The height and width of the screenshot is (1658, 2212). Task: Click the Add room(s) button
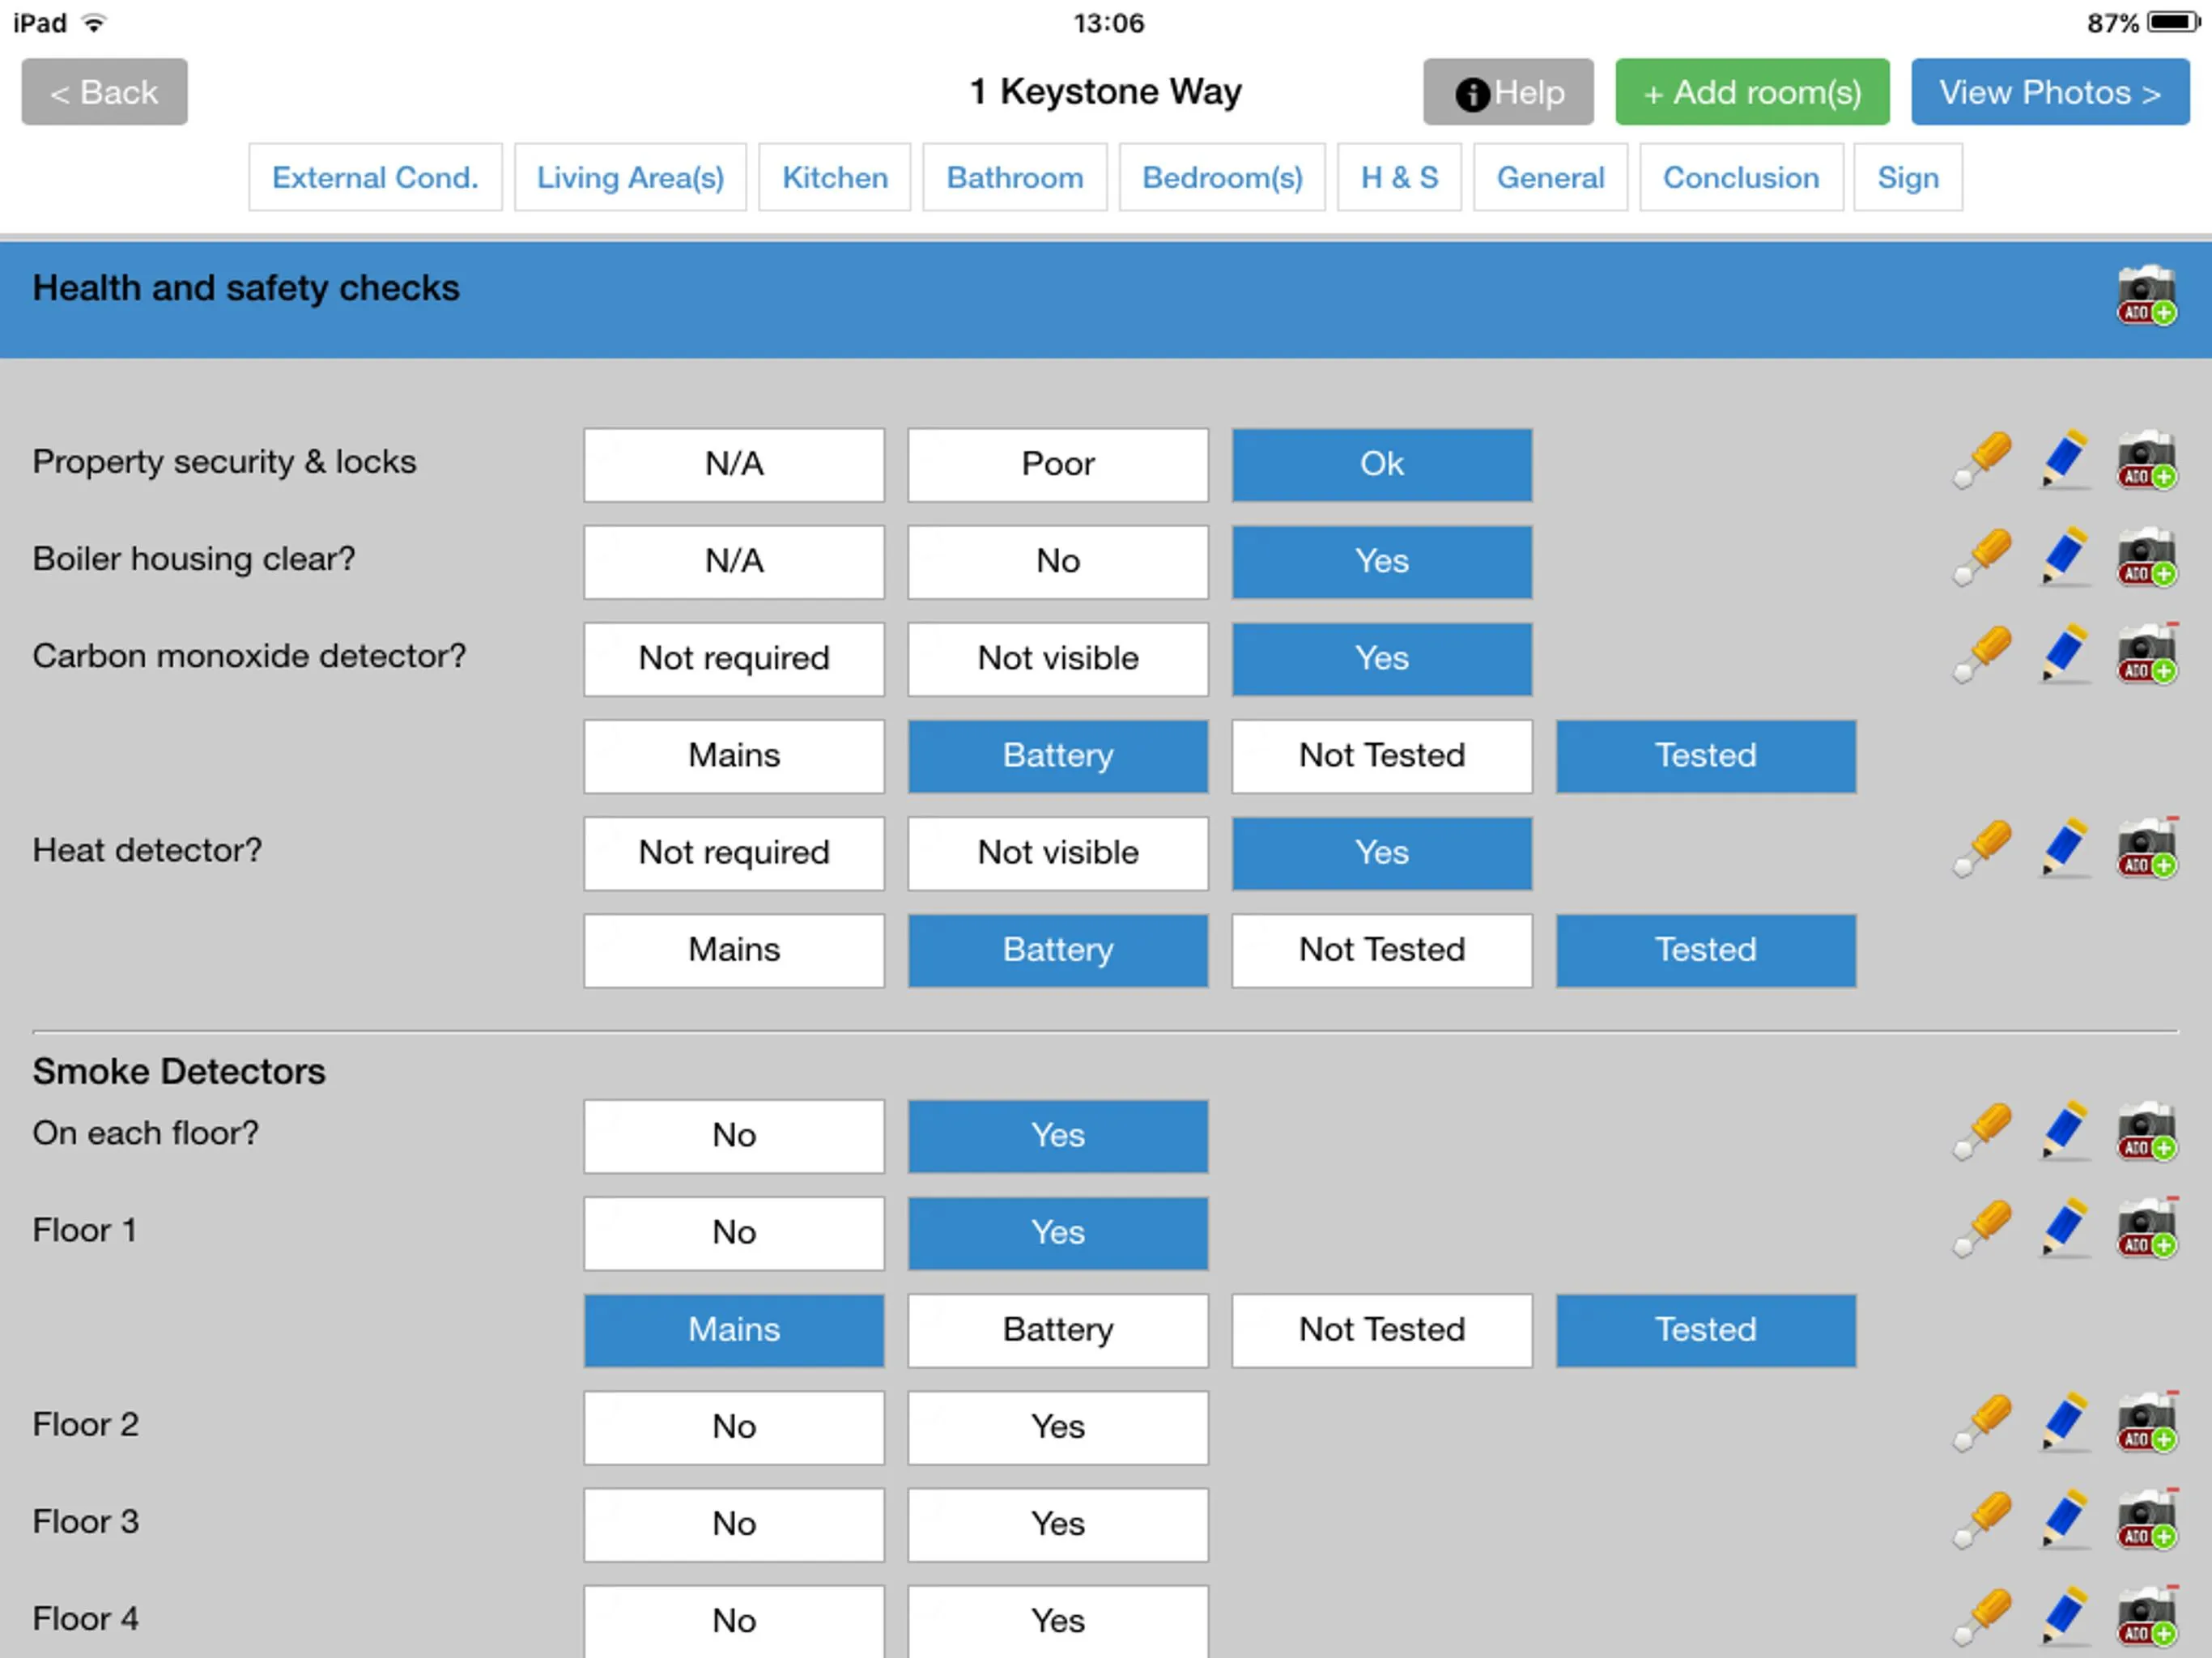click(1749, 91)
